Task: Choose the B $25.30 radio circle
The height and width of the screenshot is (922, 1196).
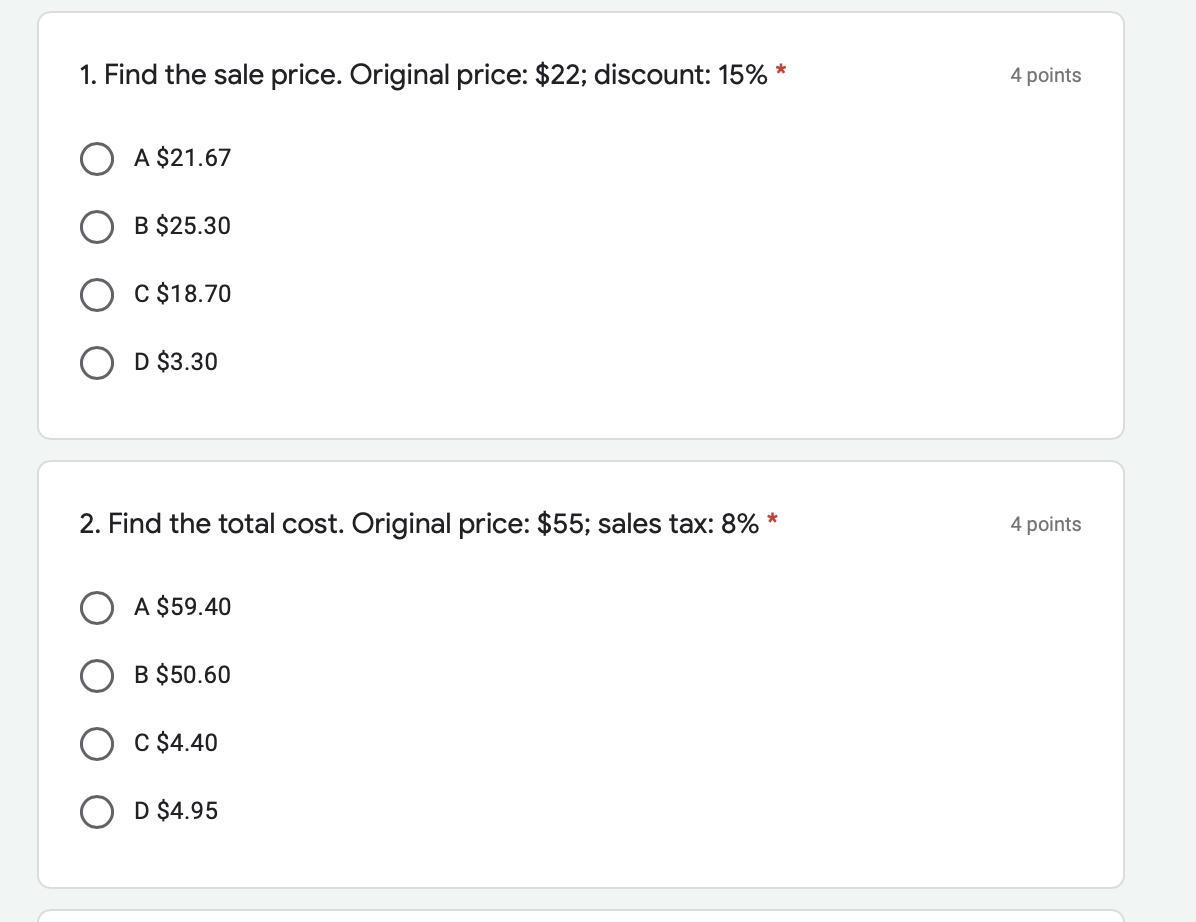Action: tap(96, 227)
